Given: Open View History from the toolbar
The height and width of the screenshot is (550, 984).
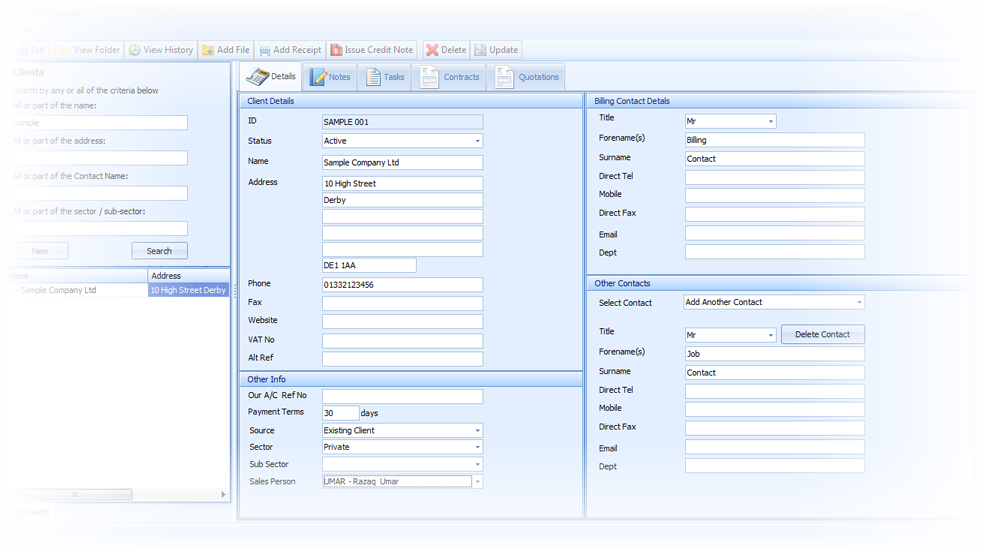Looking at the screenshot, I should [x=135, y=50].
